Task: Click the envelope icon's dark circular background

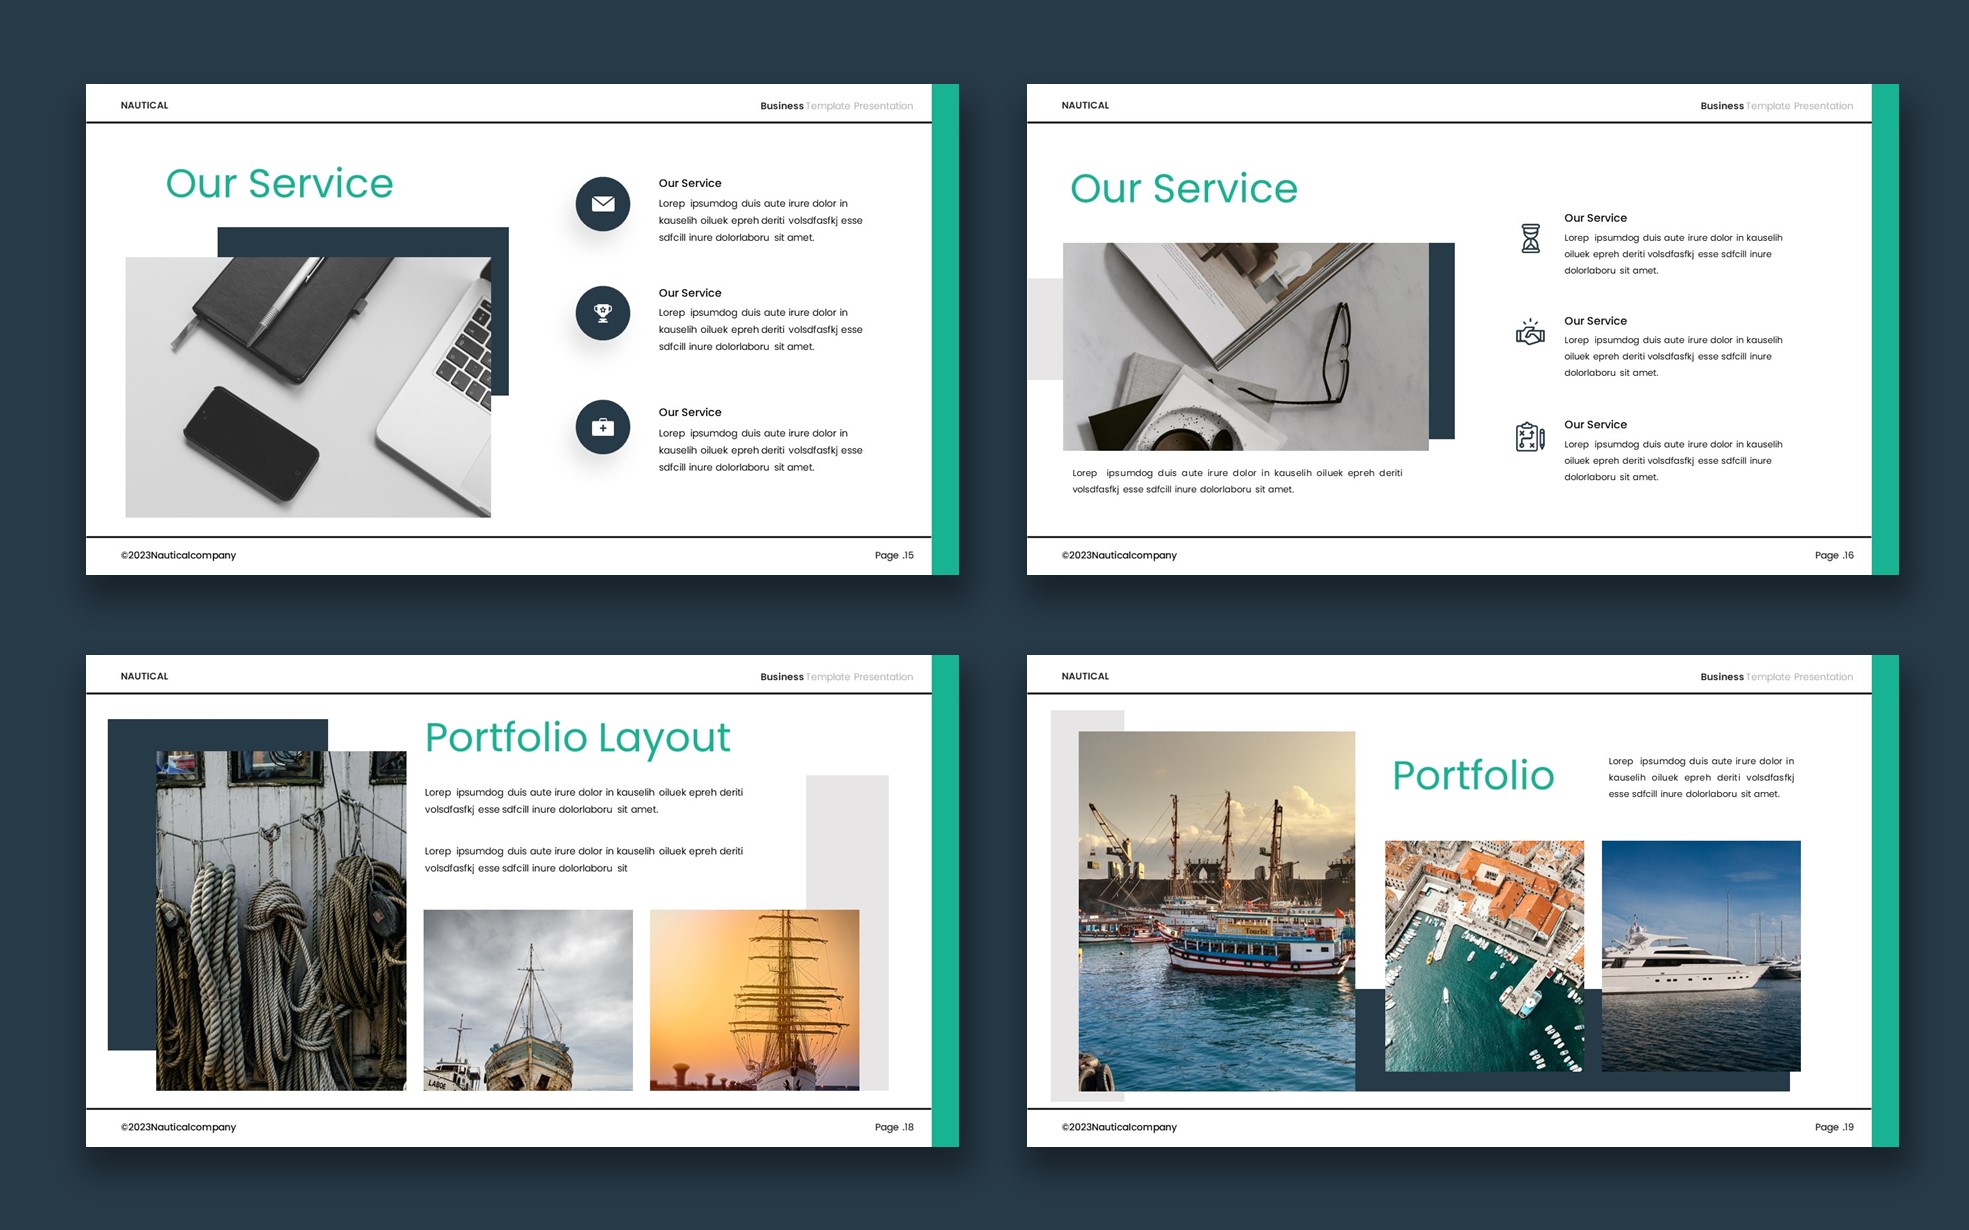Action: (603, 203)
